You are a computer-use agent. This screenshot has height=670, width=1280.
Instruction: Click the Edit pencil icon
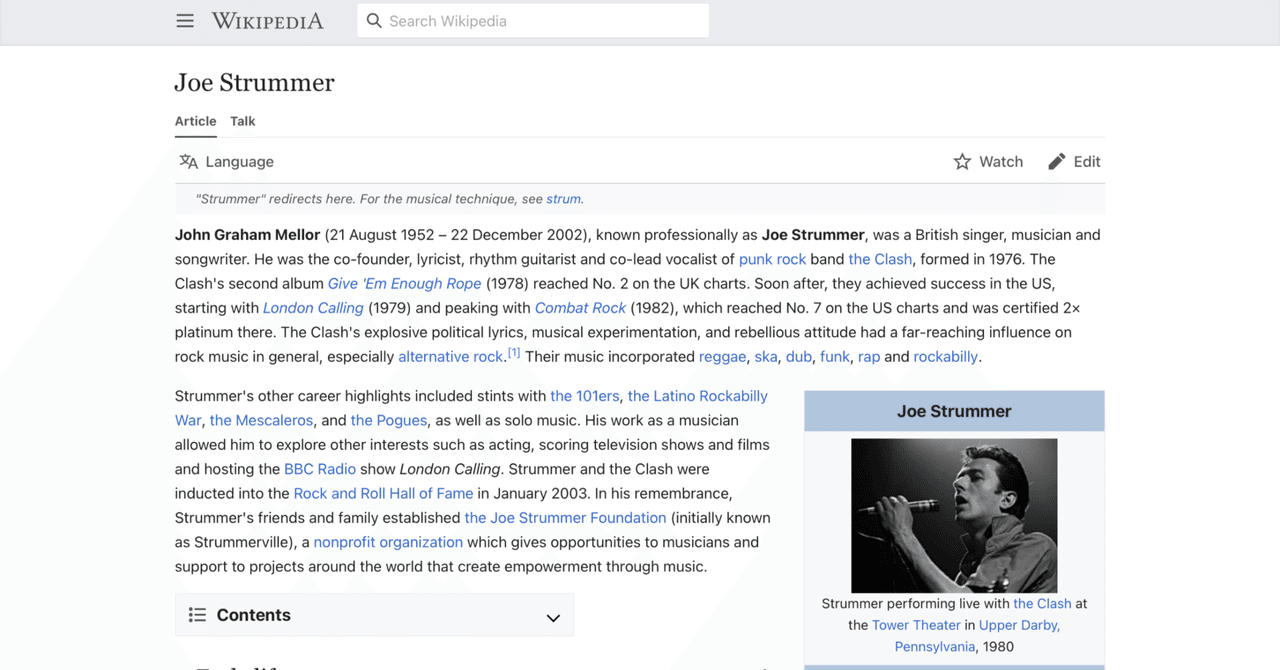pos(1057,161)
